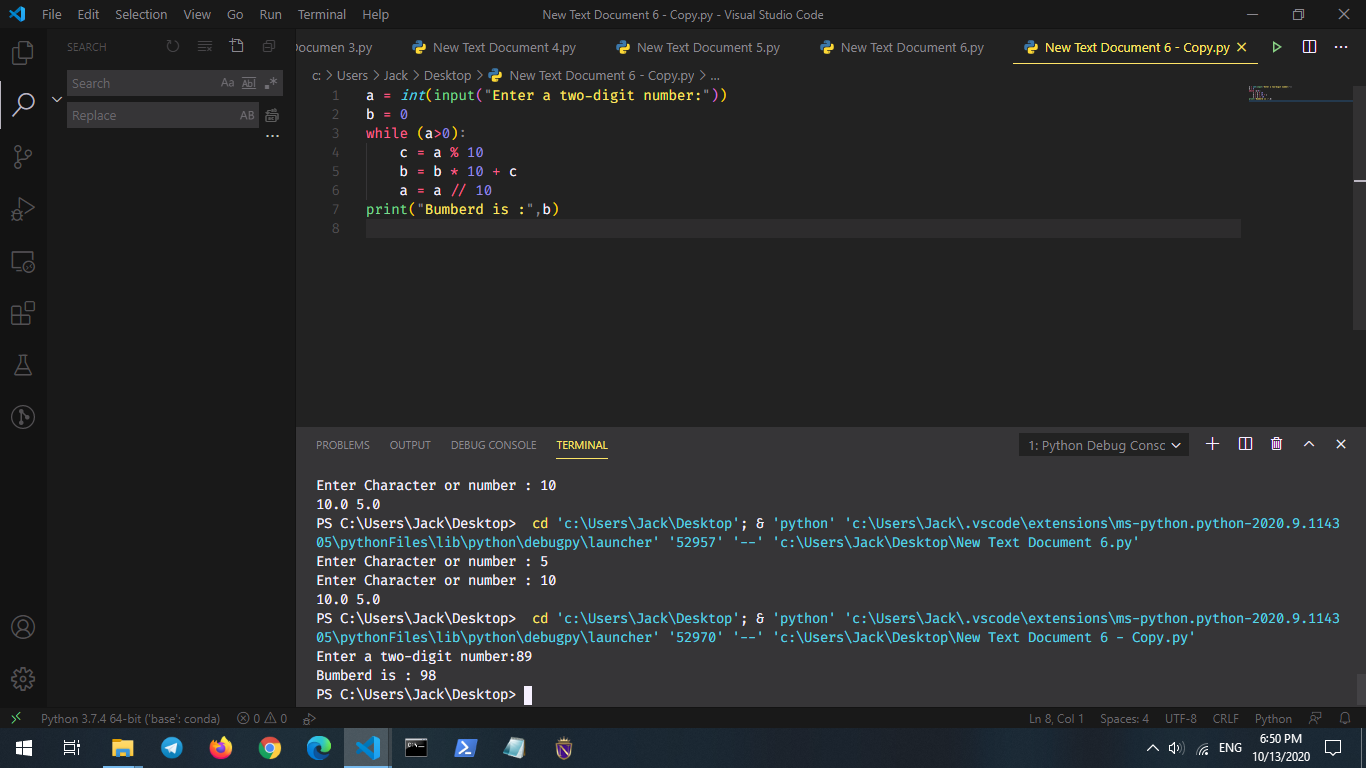
Task: Collapse the Replace field toggle chevron
Action: [57, 99]
